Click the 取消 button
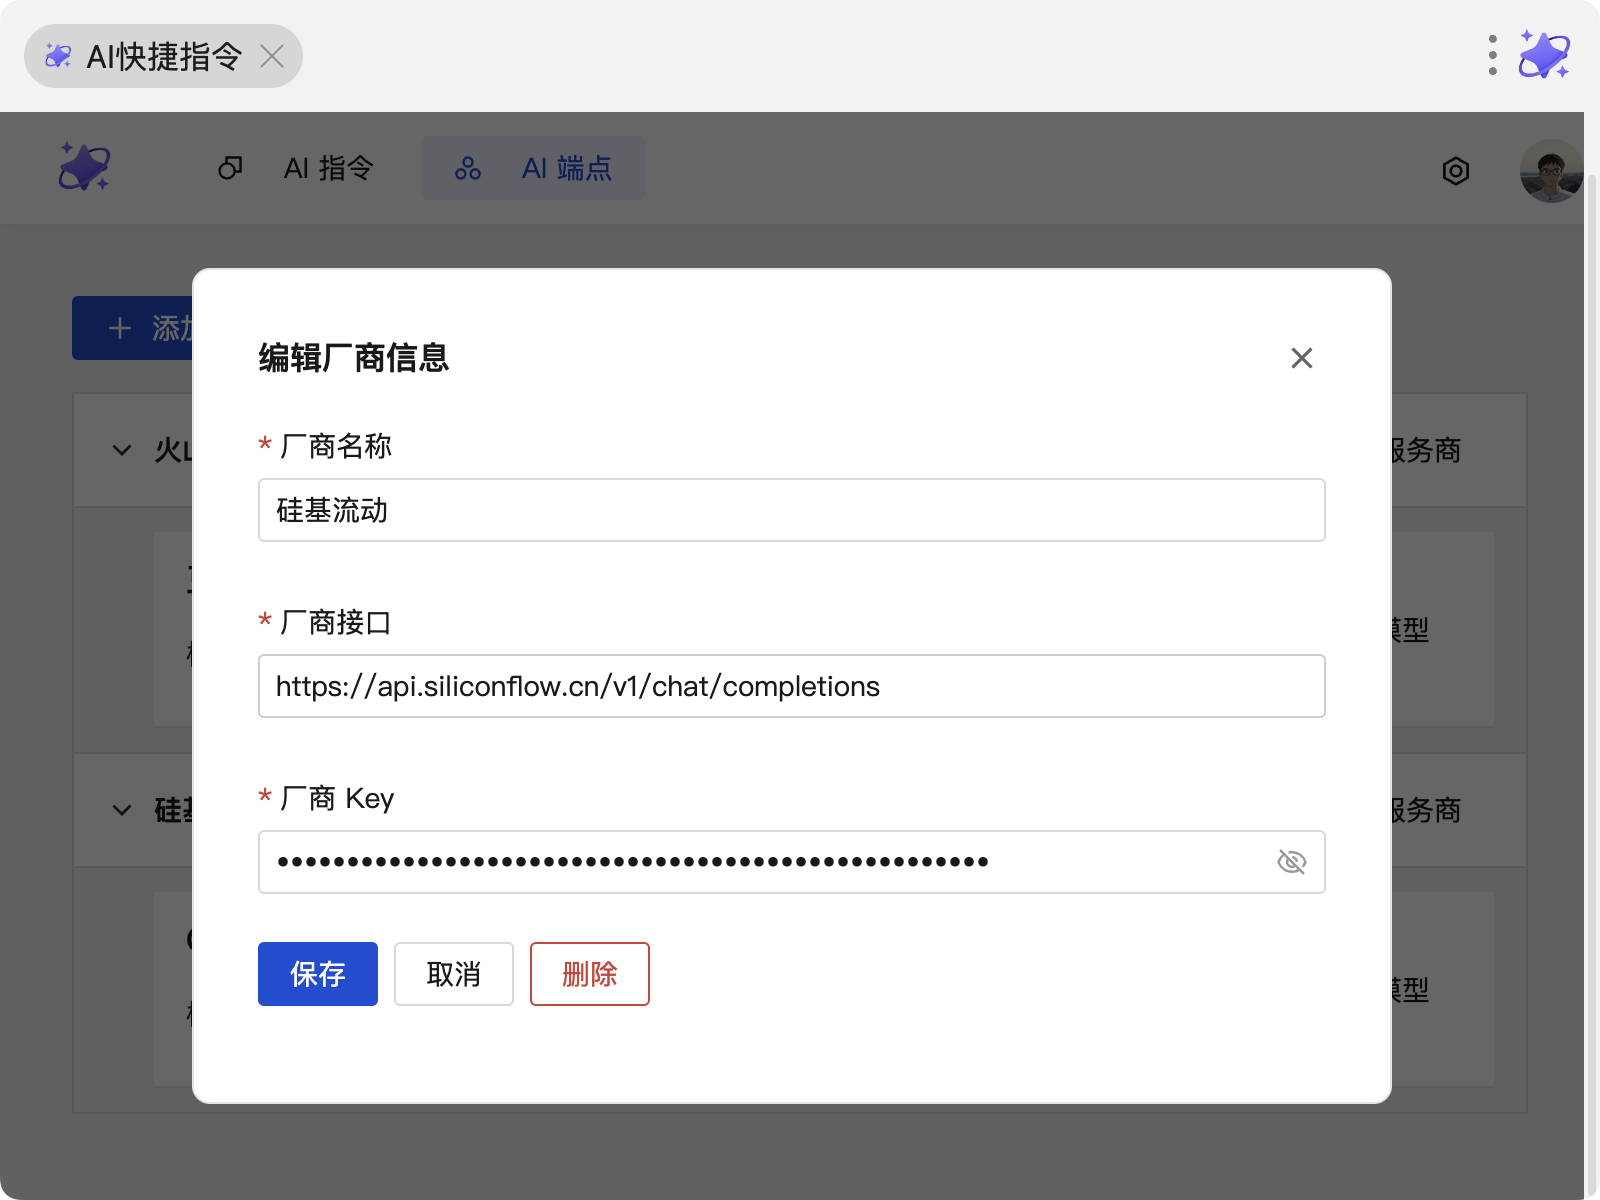Screen dimensions: 1600x1200 pos(454,974)
